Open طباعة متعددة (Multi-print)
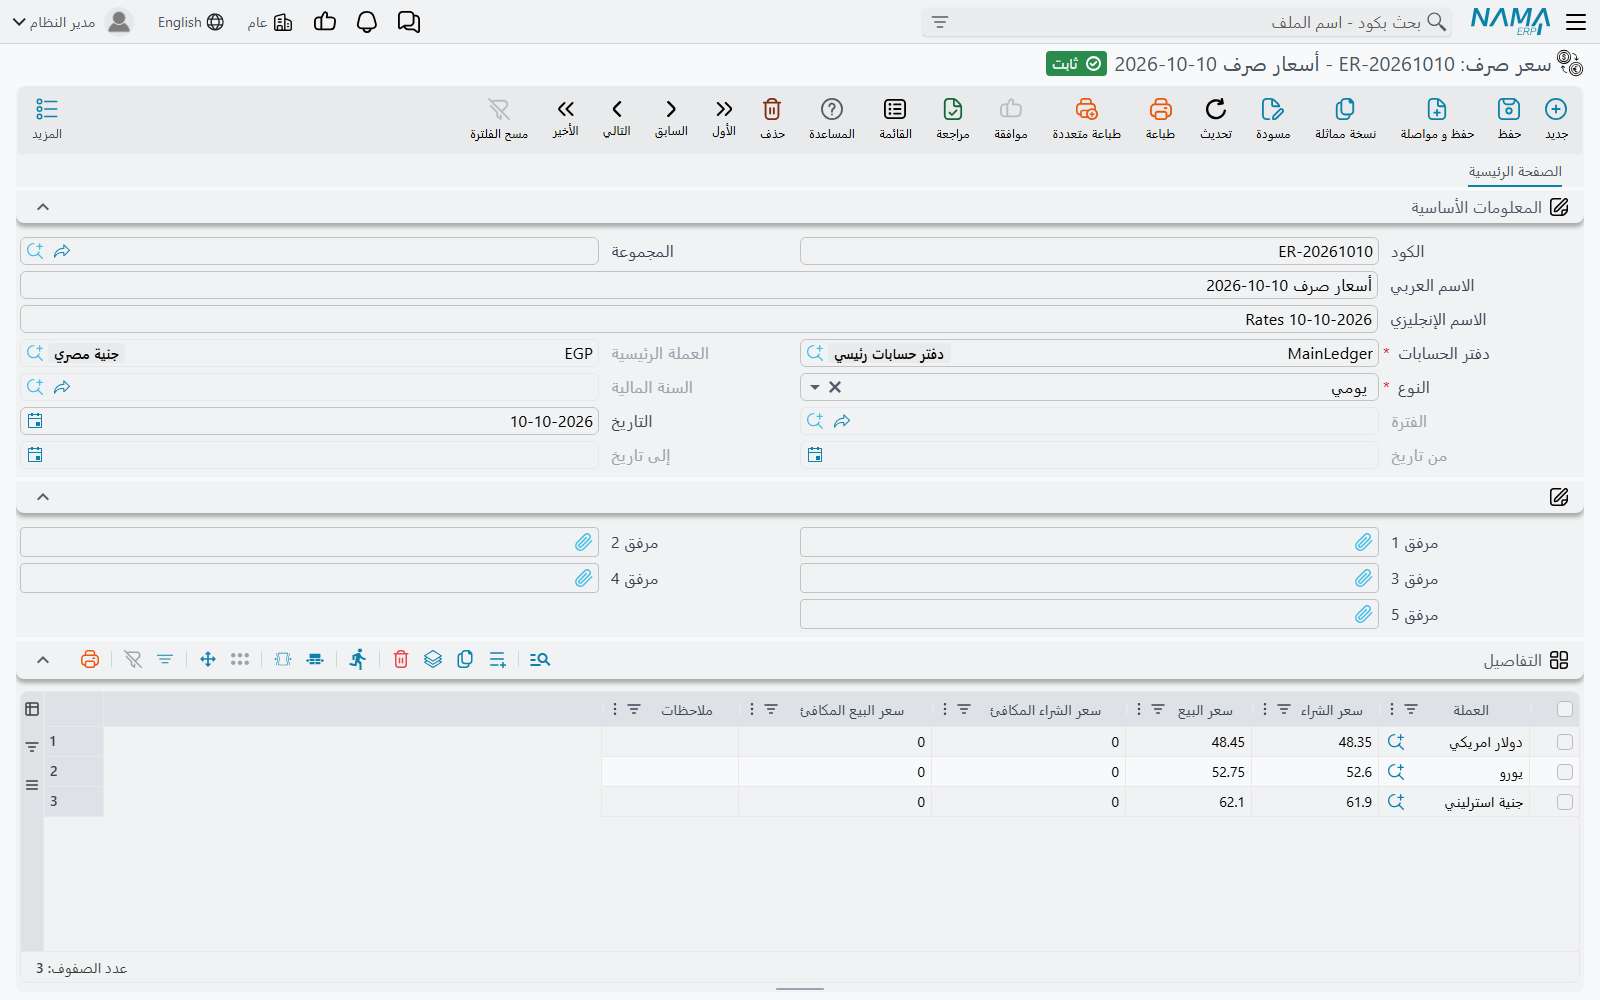This screenshot has width=1600, height=1000. point(1087,109)
